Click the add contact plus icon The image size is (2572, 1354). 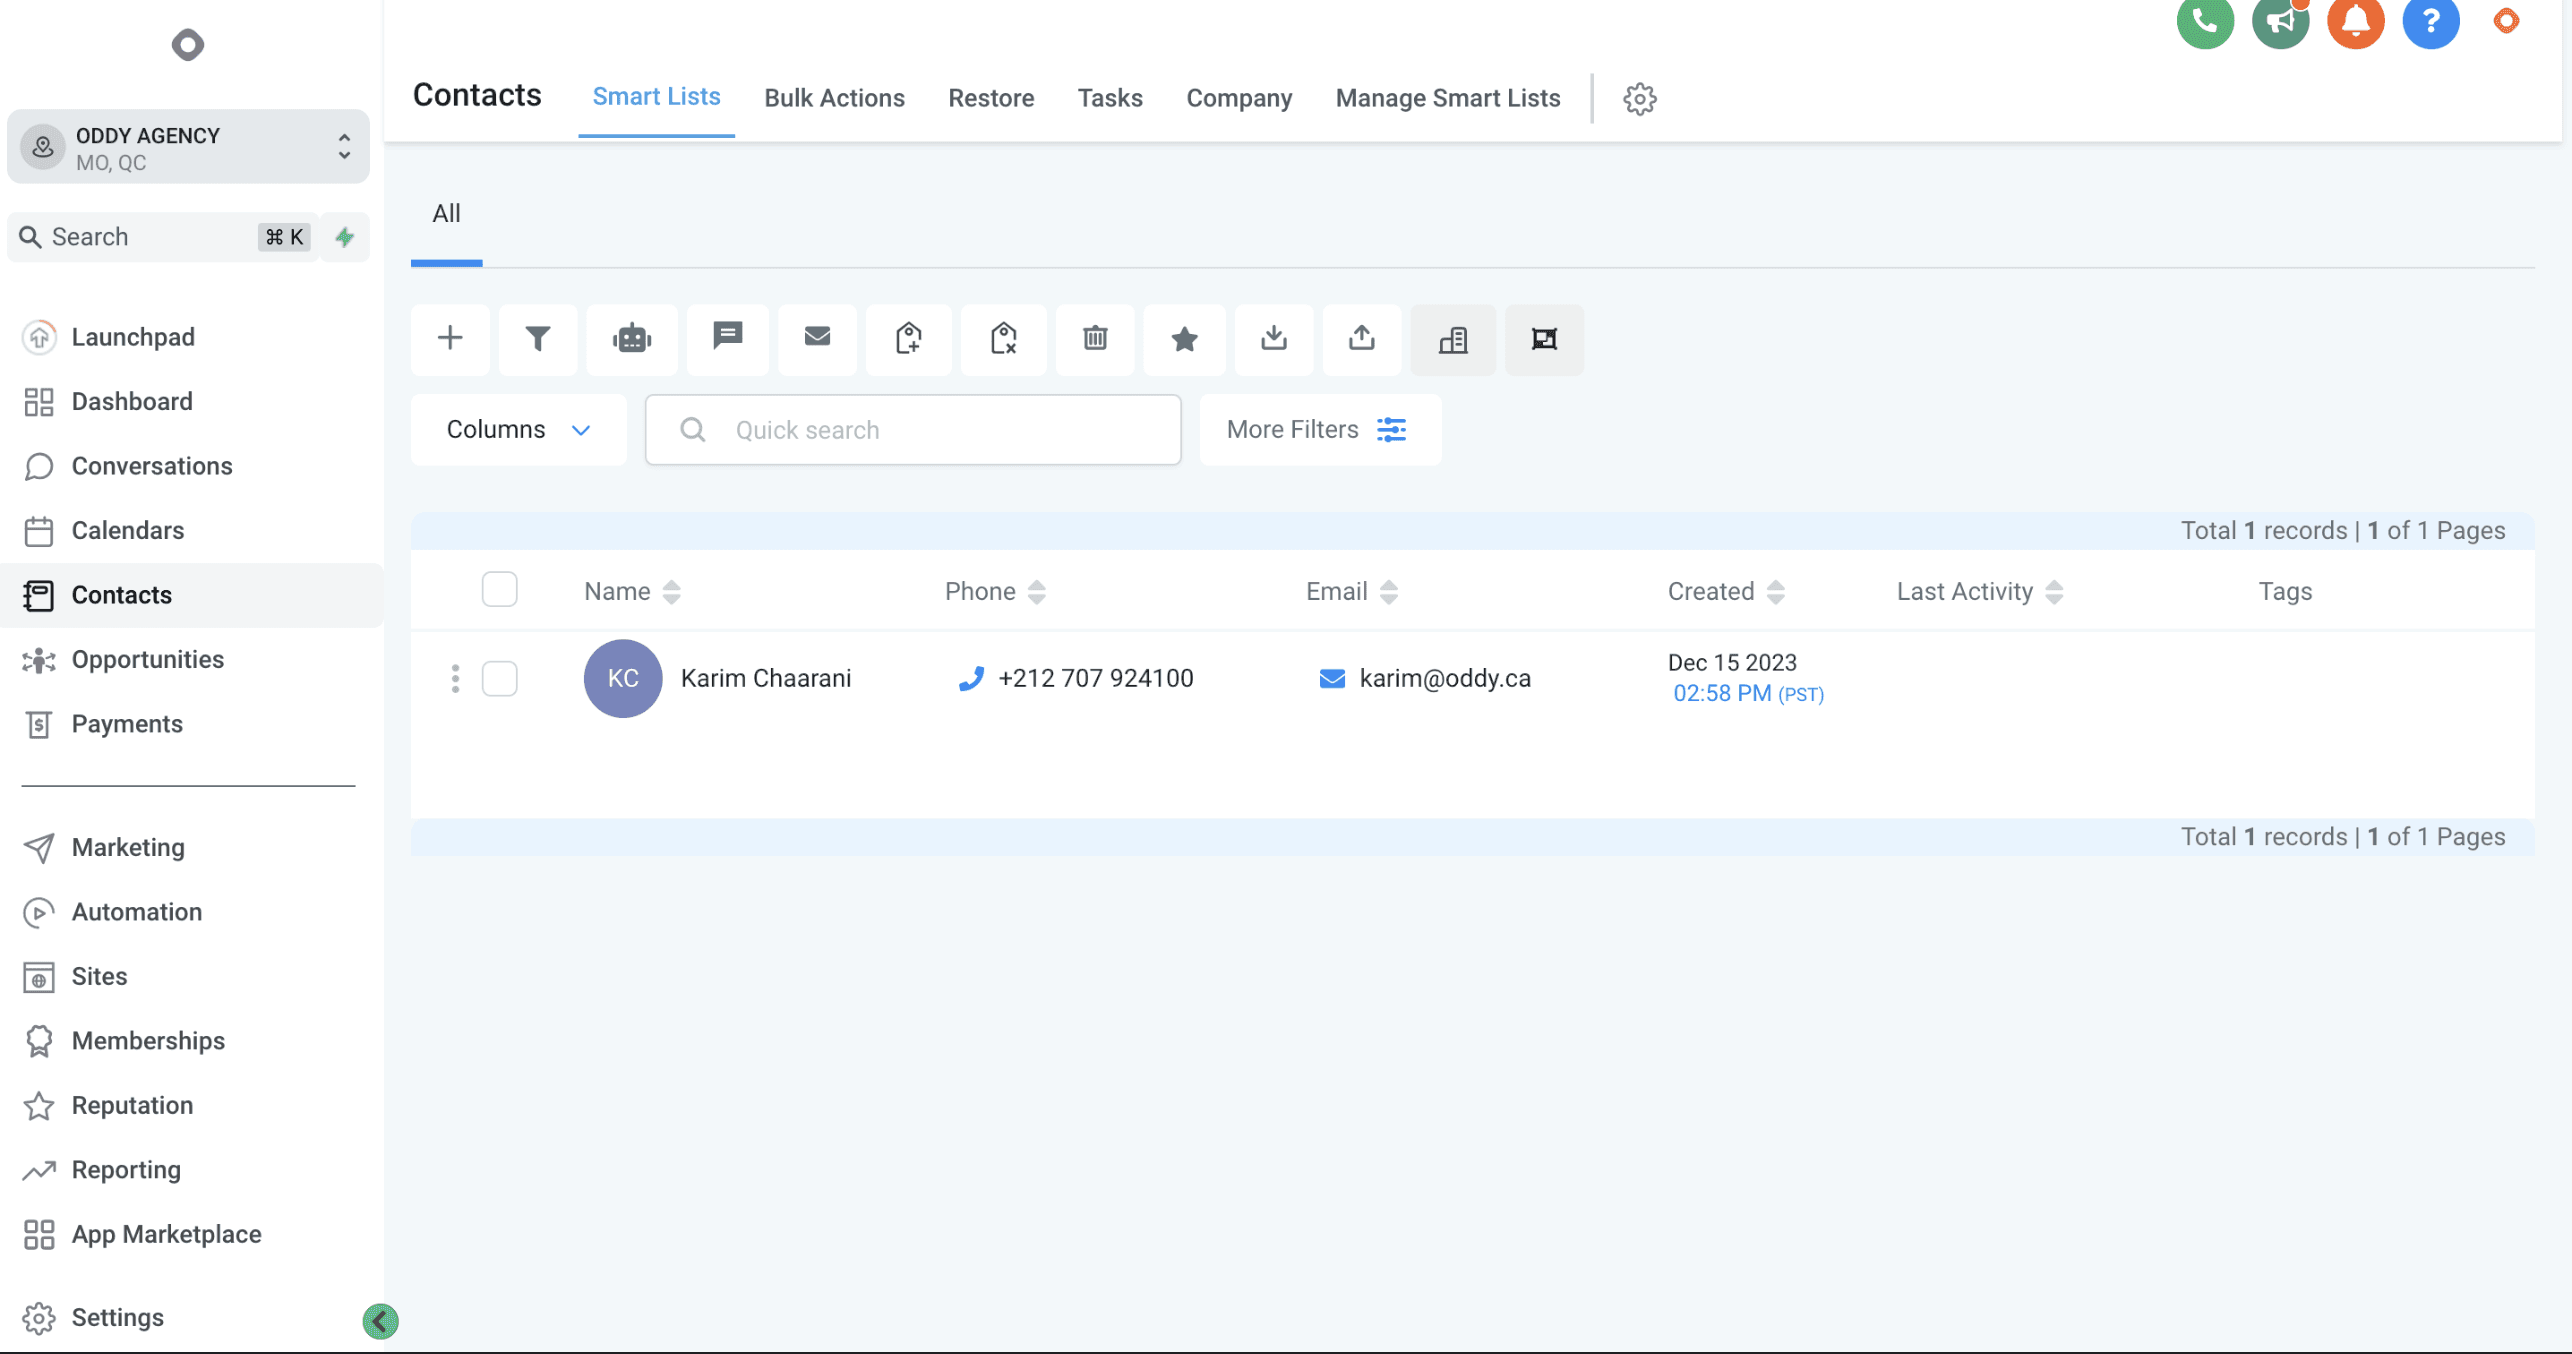pyautogui.click(x=450, y=339)
